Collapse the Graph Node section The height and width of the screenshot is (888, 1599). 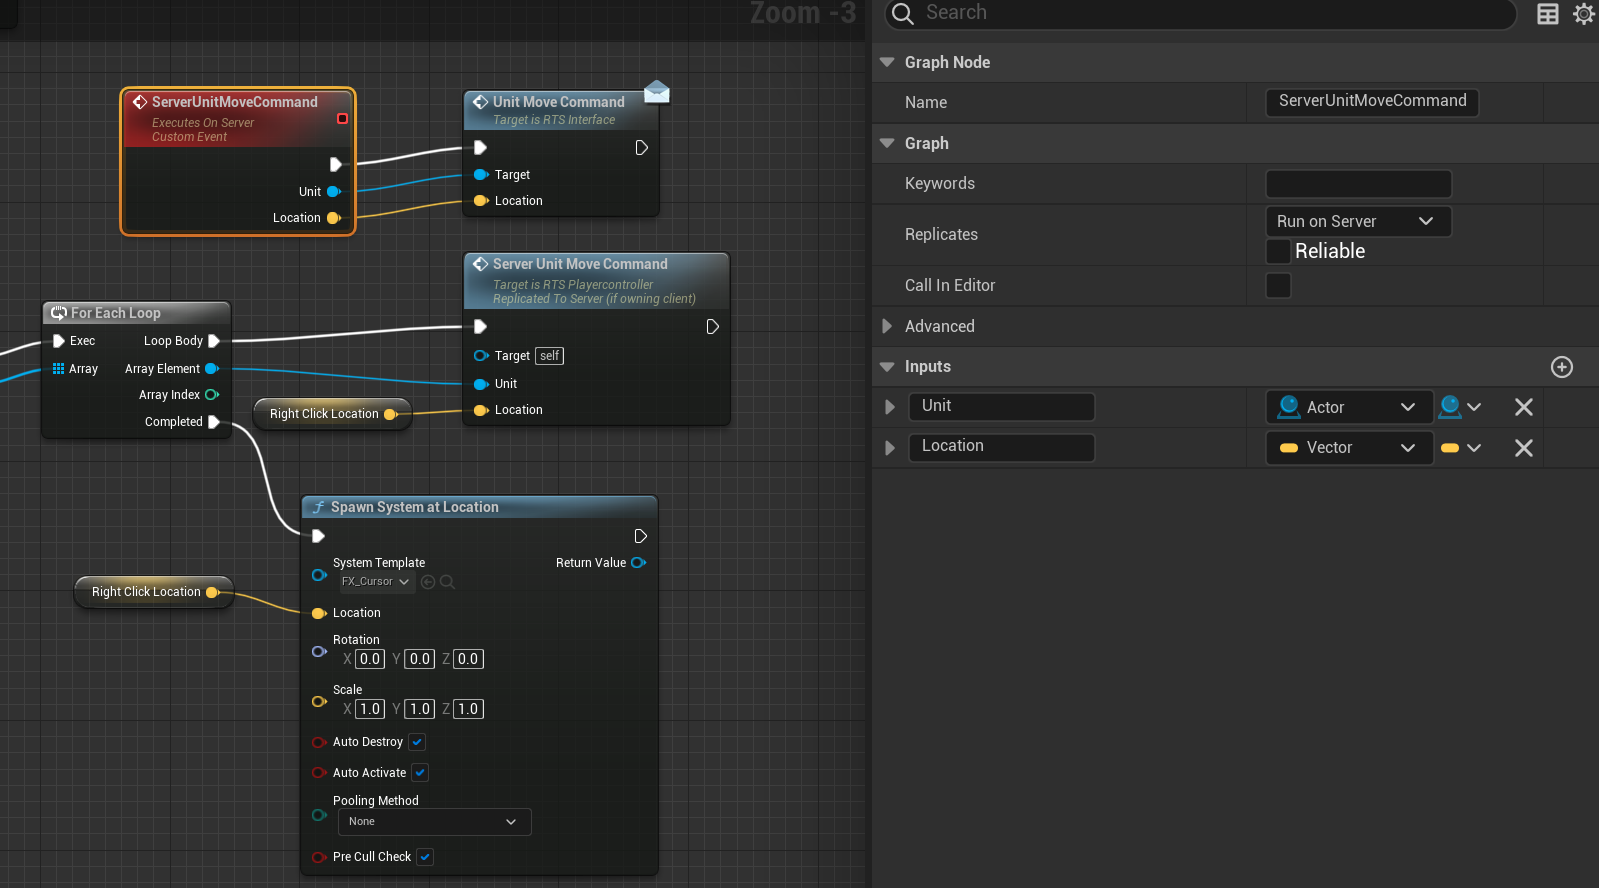(x=887, y=62)
